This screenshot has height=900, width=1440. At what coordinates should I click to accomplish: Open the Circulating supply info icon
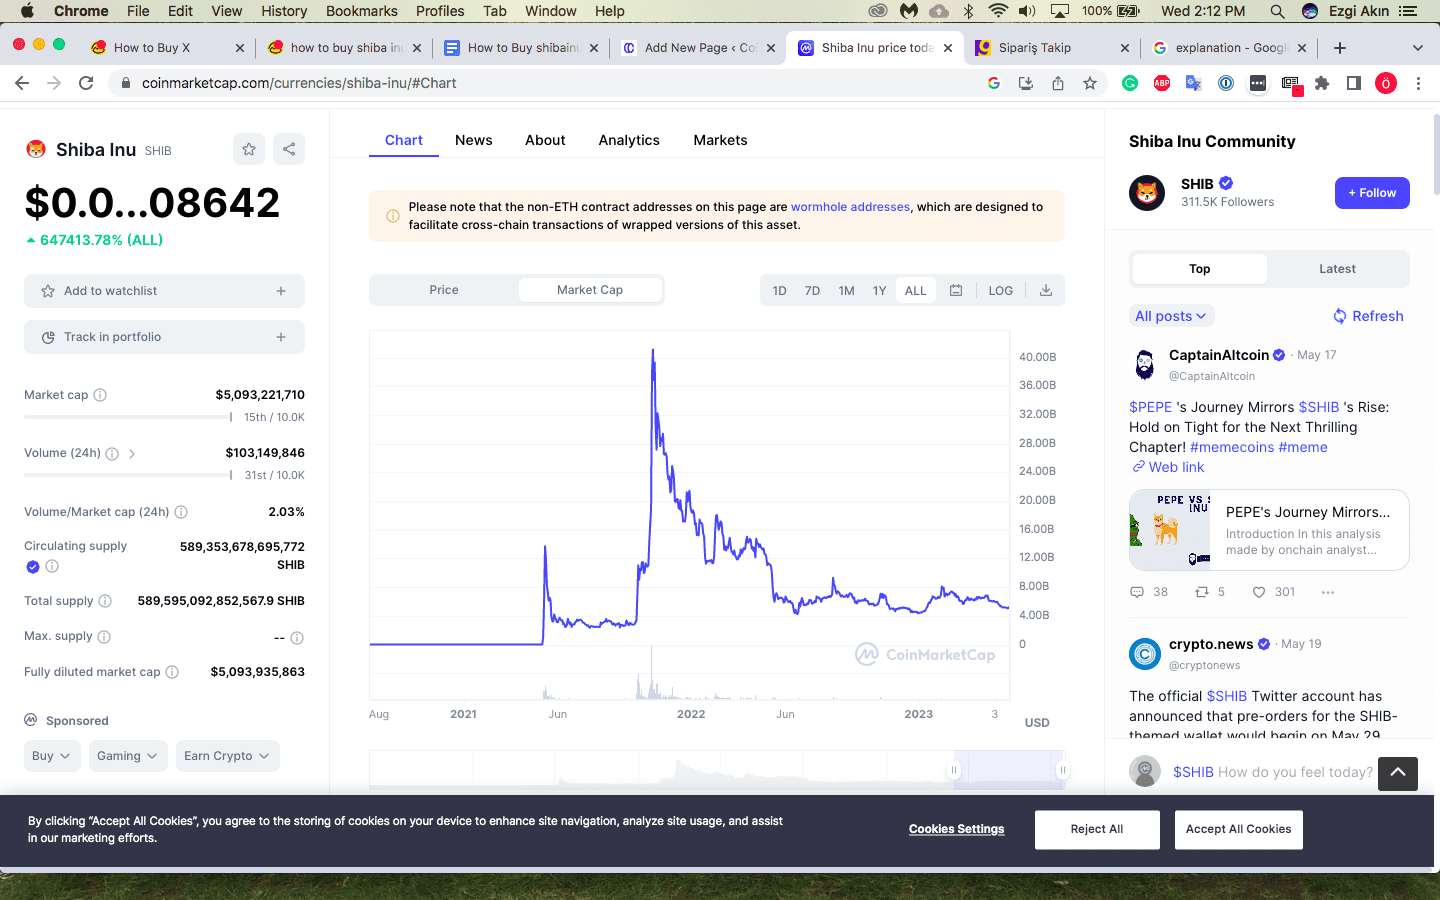52,566
